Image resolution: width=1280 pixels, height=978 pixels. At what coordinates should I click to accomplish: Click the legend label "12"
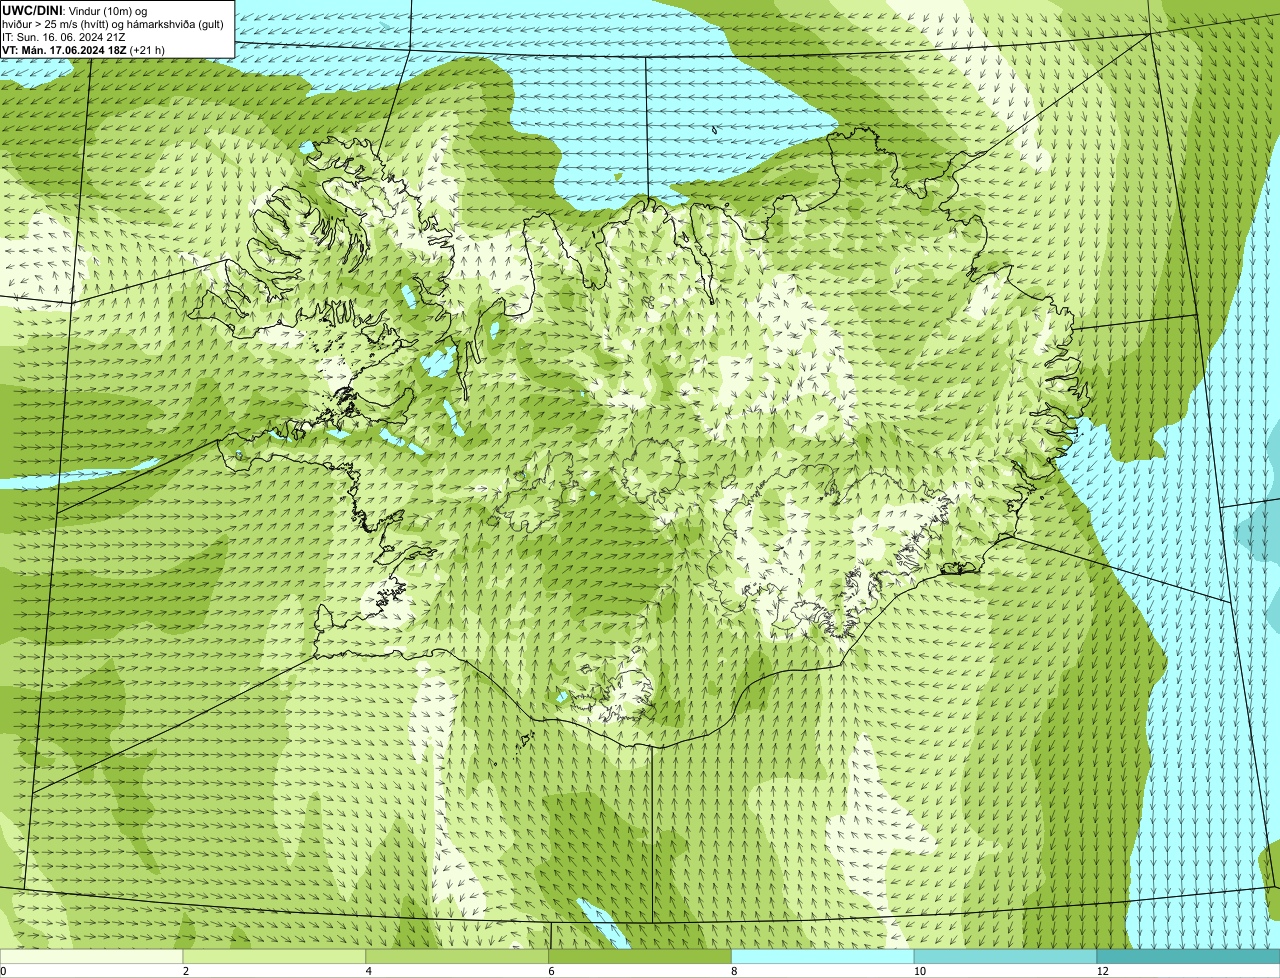1102,971
